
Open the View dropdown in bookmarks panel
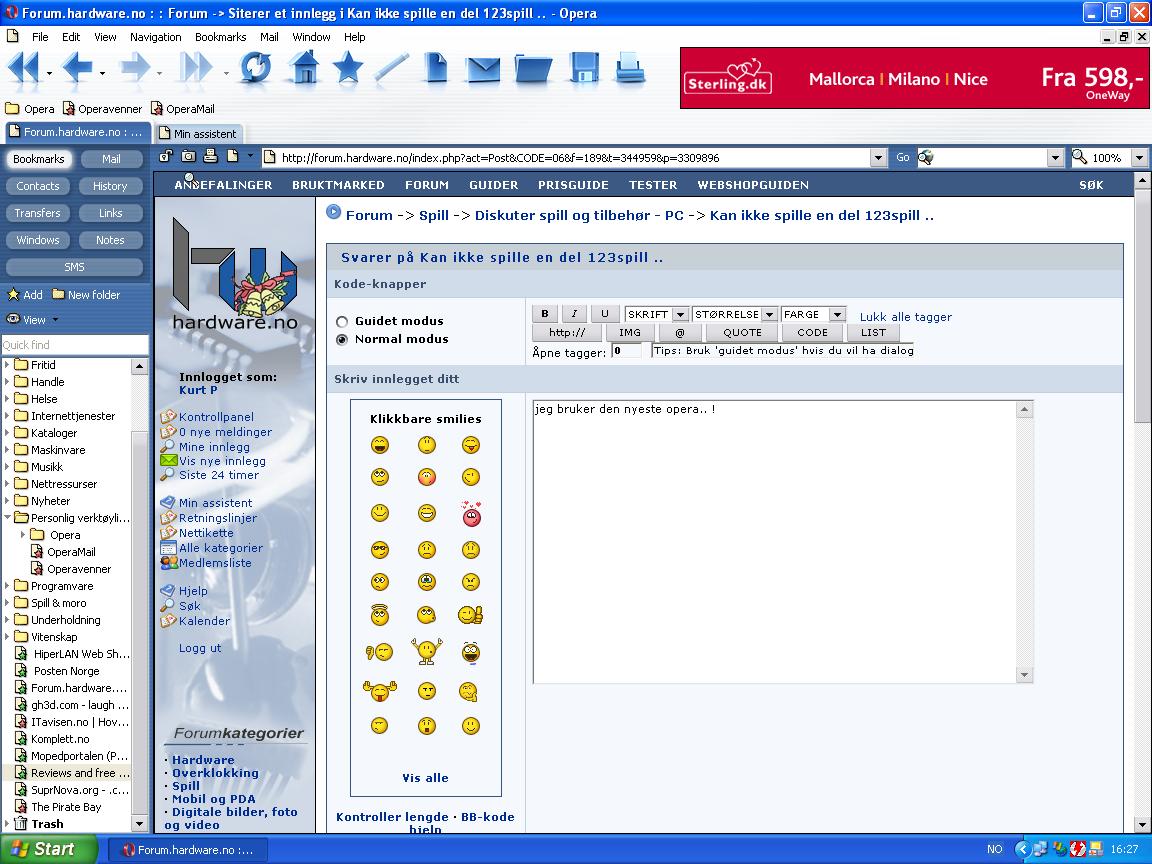point(33,320)
